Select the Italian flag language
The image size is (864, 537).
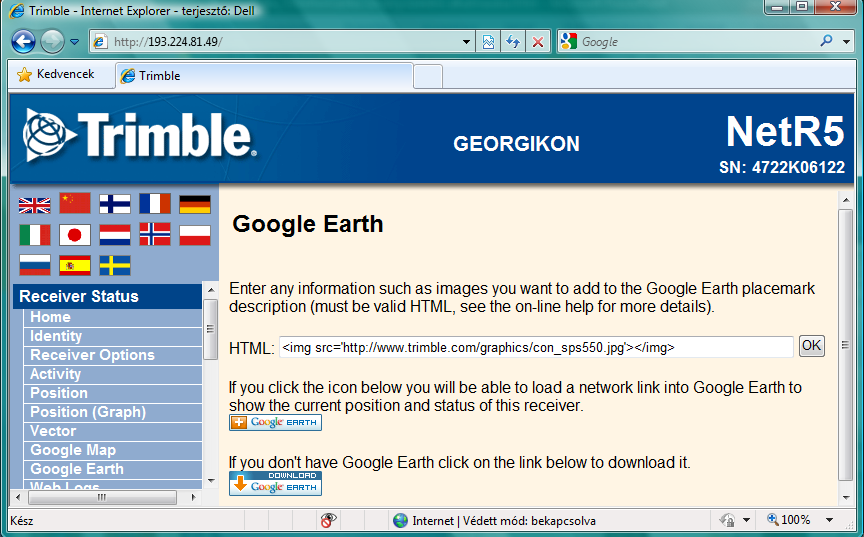35,235
